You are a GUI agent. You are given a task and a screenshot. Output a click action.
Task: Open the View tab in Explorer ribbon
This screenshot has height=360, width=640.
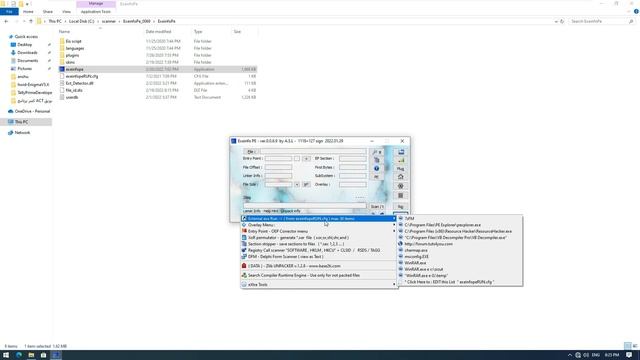[67, 12]
